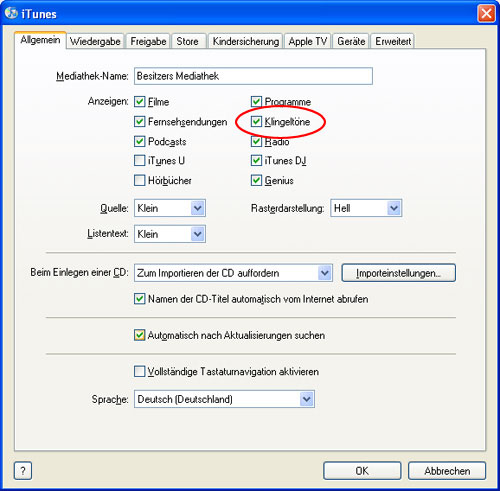The image size is (500, 491).
Task: Open the Freigabe tab
Action: pos(148,41)
